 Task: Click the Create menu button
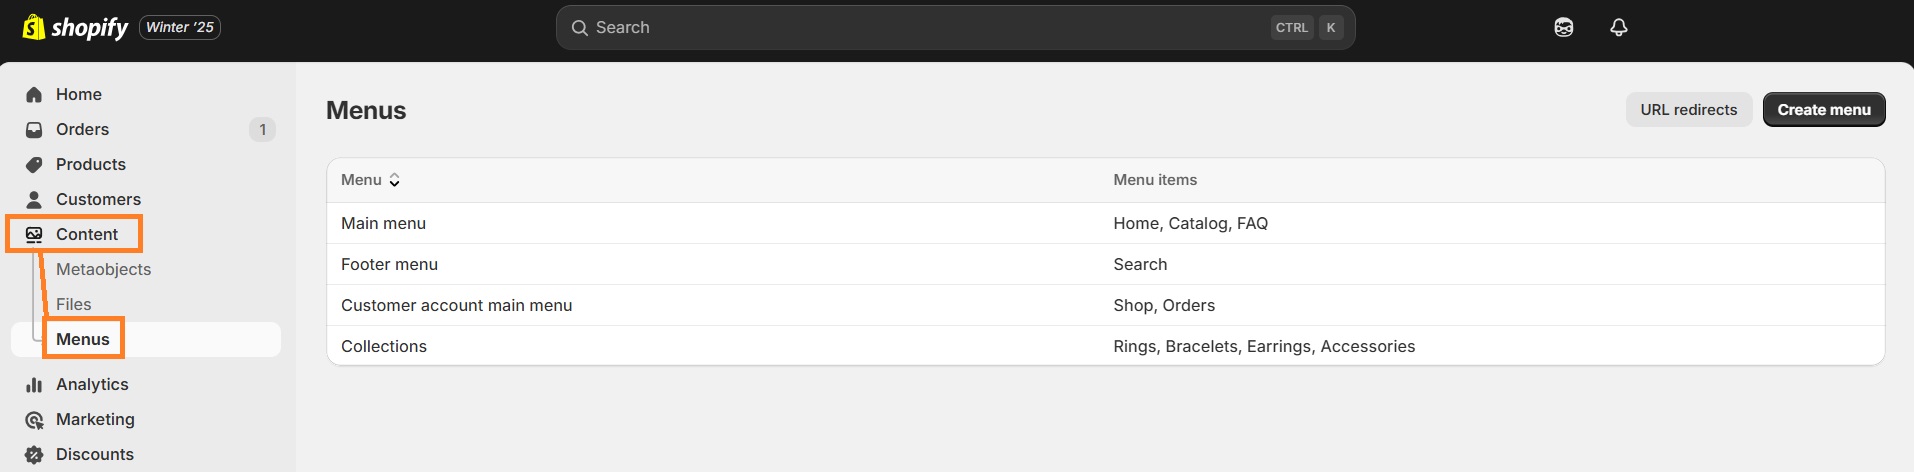tap(1823, 110)
